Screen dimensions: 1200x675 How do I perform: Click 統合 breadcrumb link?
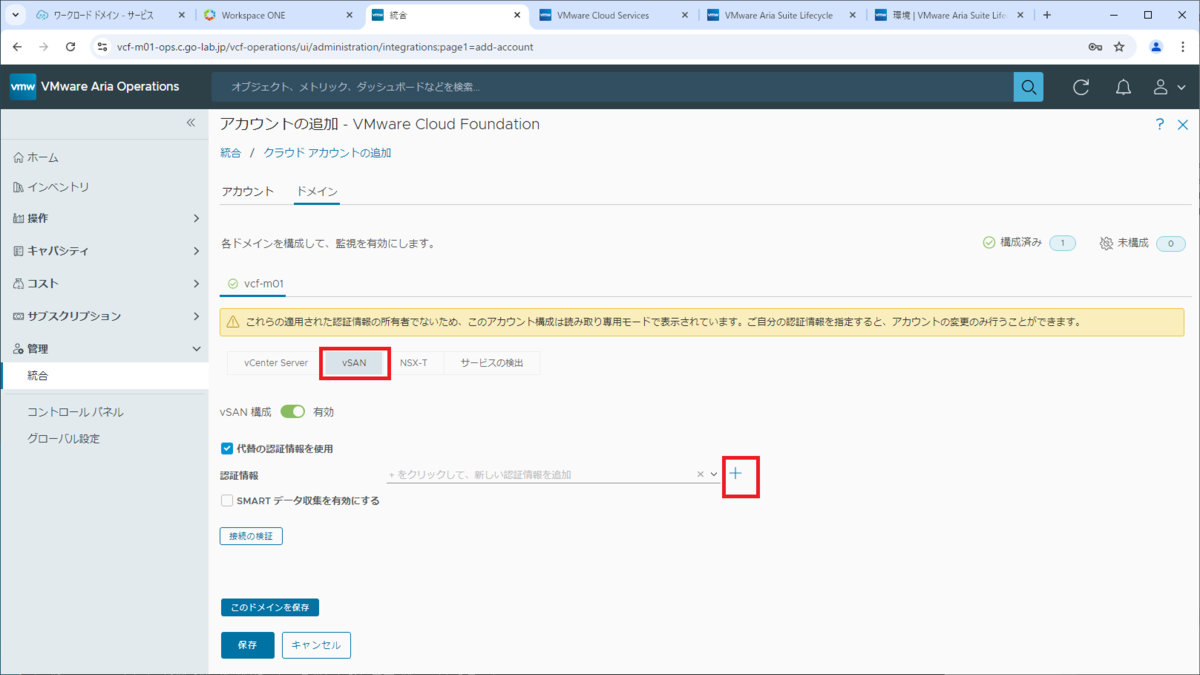pyautogui.click(x=230, y=153)
